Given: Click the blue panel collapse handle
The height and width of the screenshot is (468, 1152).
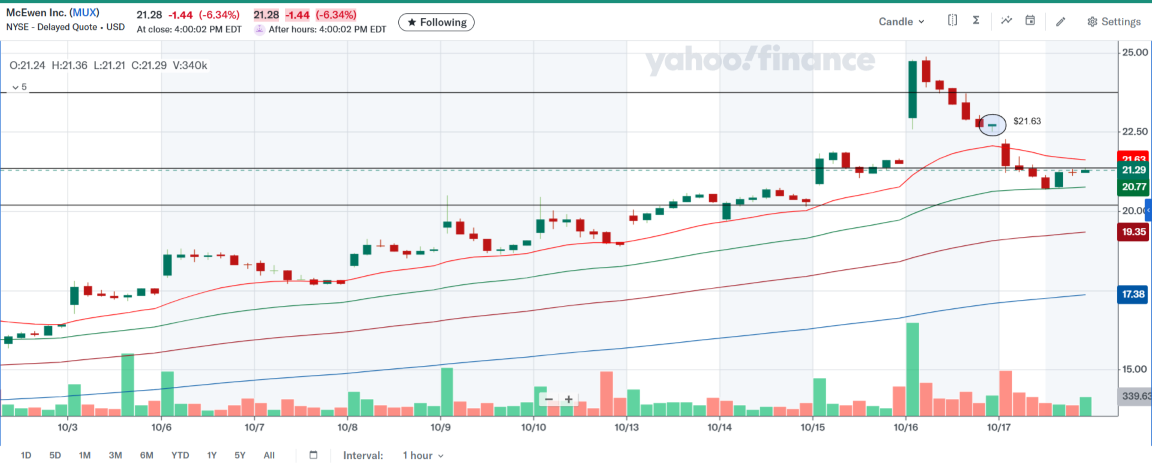Looking at the screenshot, I should click(1148, 211).
